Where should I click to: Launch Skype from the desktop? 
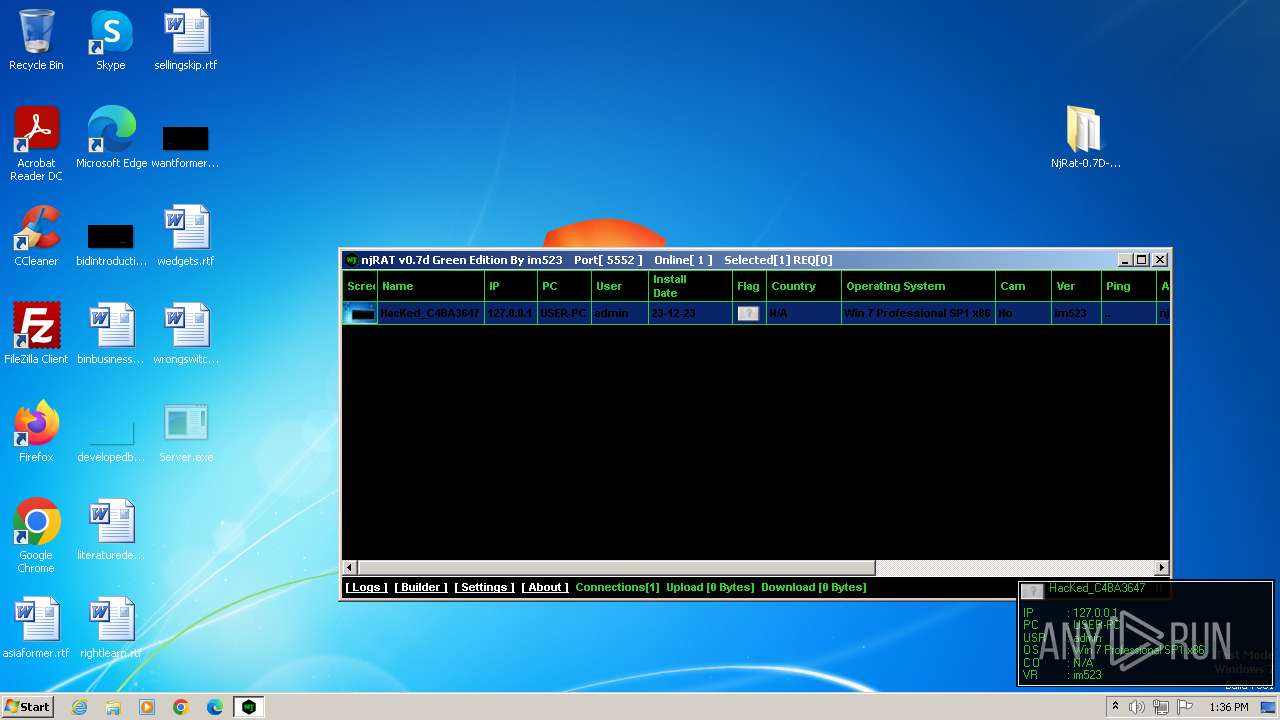110,40
